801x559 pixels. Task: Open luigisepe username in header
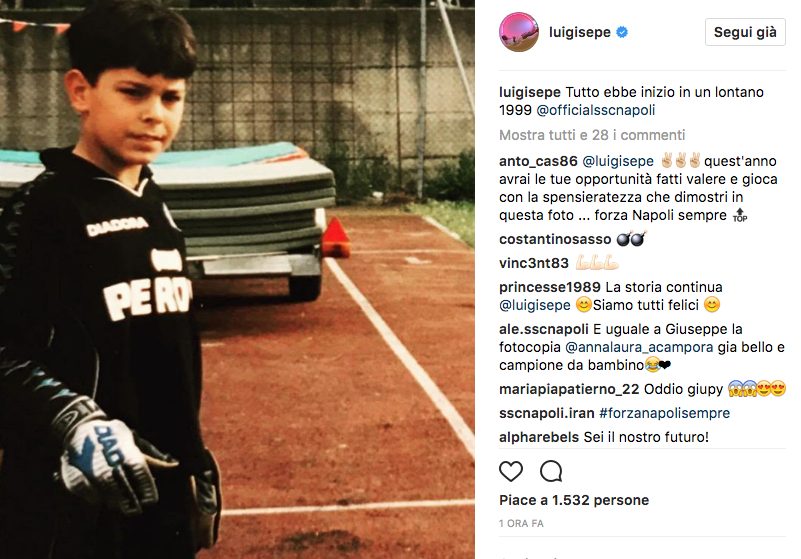click(579, 32)
